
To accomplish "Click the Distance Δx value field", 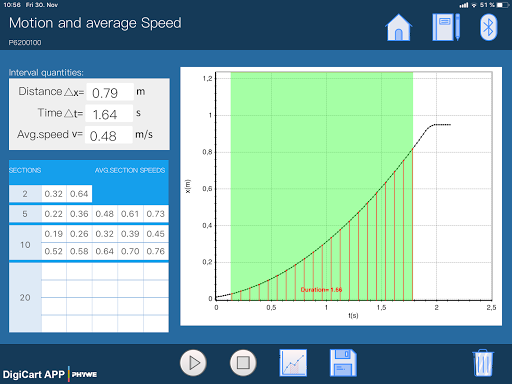I will [110, 92].
